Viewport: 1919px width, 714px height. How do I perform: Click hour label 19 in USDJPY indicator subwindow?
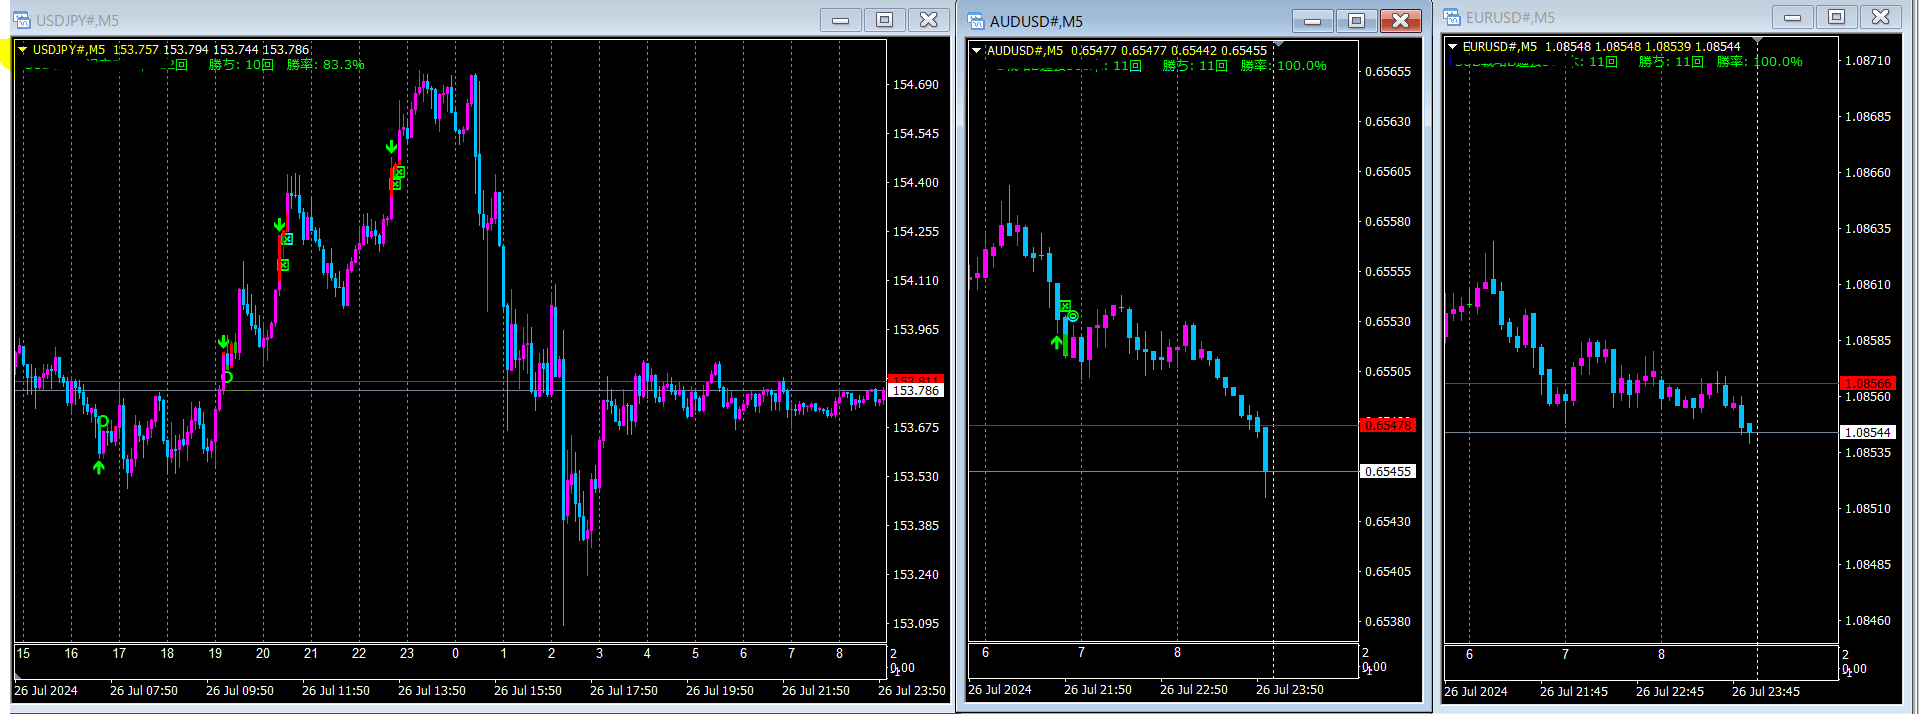click(215, 654)
